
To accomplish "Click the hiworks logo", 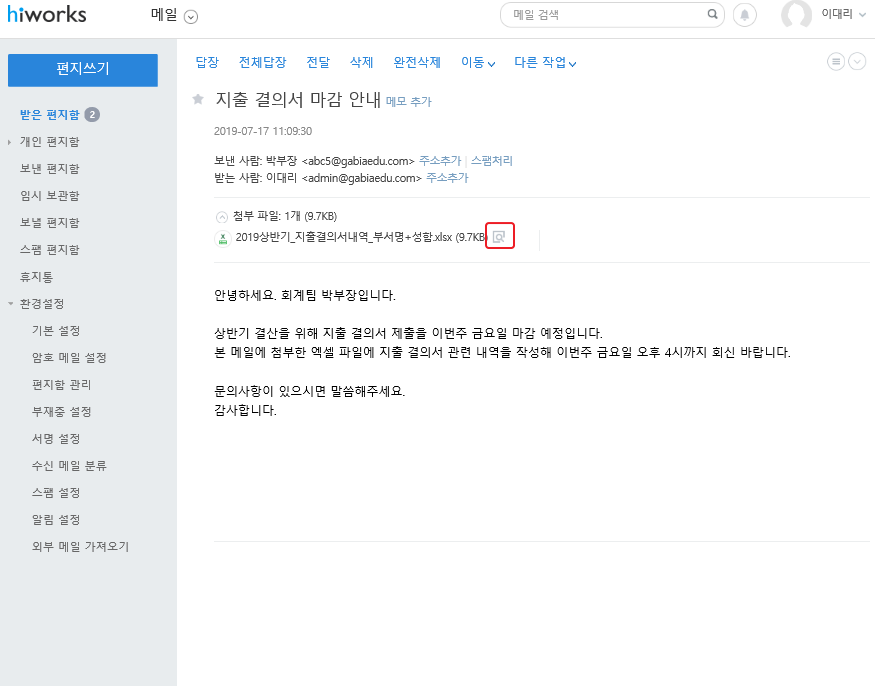I will click(x=47, y=15).
